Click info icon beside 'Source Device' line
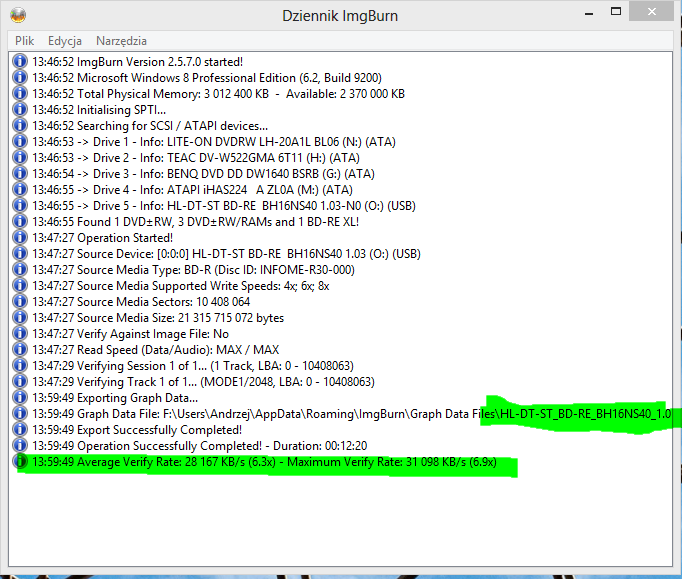This screenshot has height=579, width=682. click(20, 253)
